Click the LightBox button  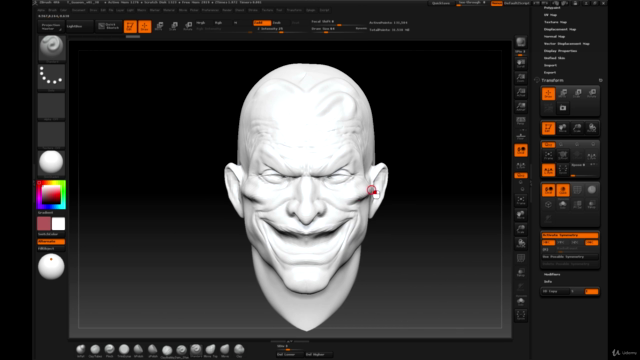(x=80, y=27)
